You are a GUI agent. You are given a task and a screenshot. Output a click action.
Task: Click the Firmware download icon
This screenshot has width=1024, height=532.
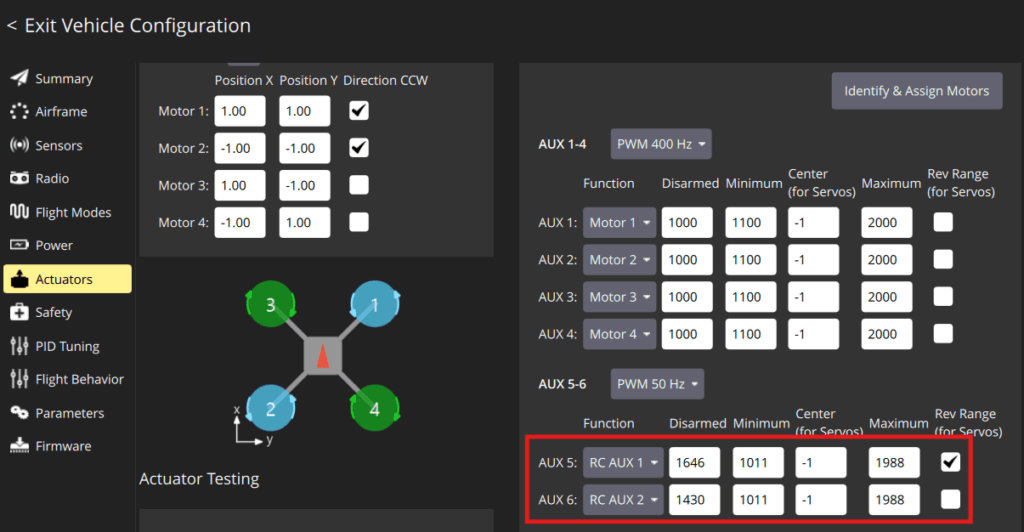(x=20, y=446)
